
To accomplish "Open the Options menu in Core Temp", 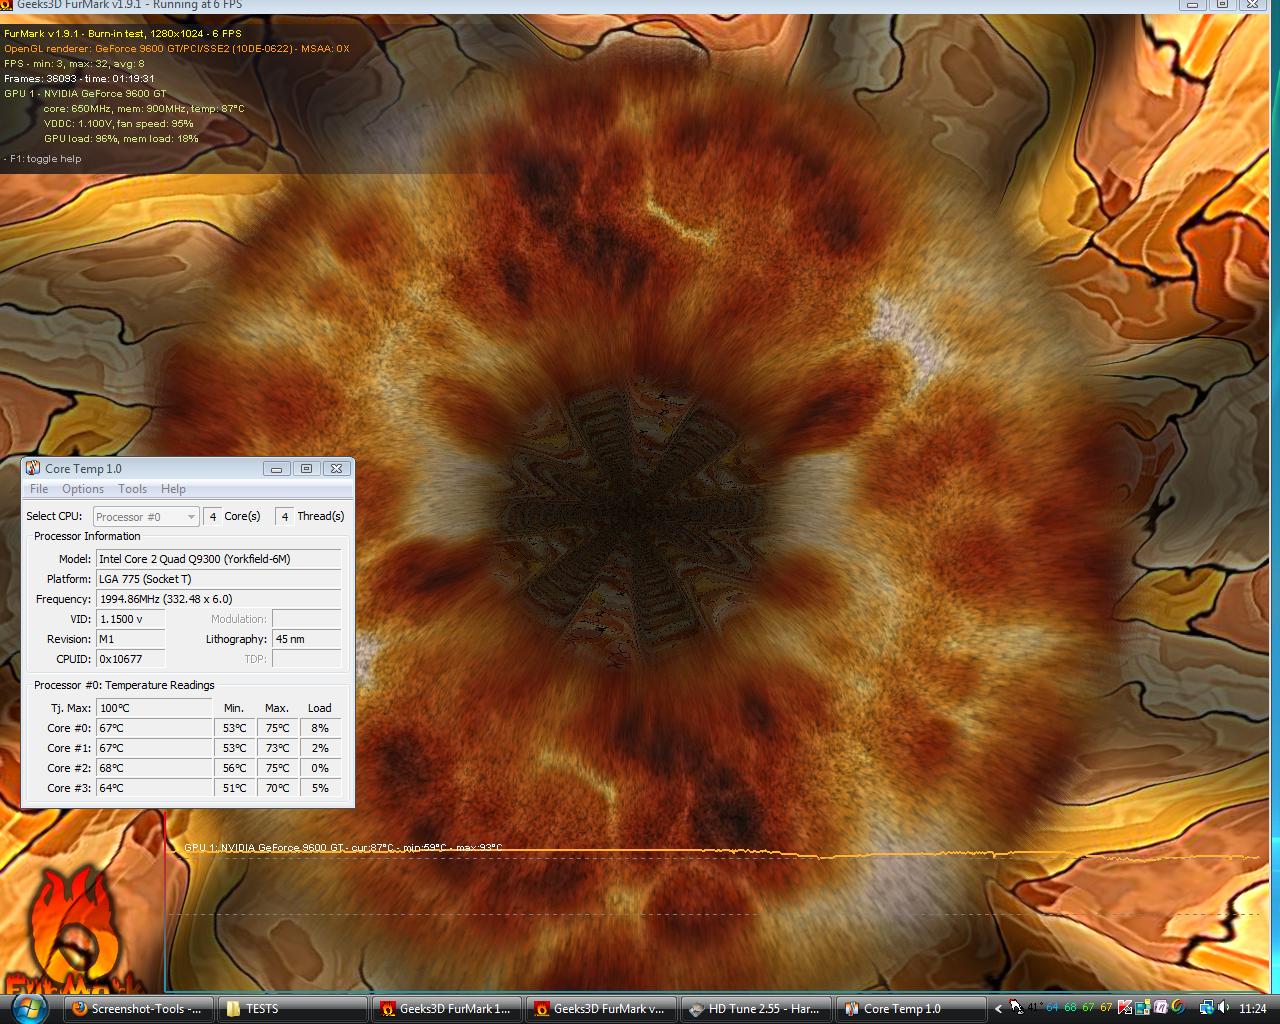I will point(83,489).
